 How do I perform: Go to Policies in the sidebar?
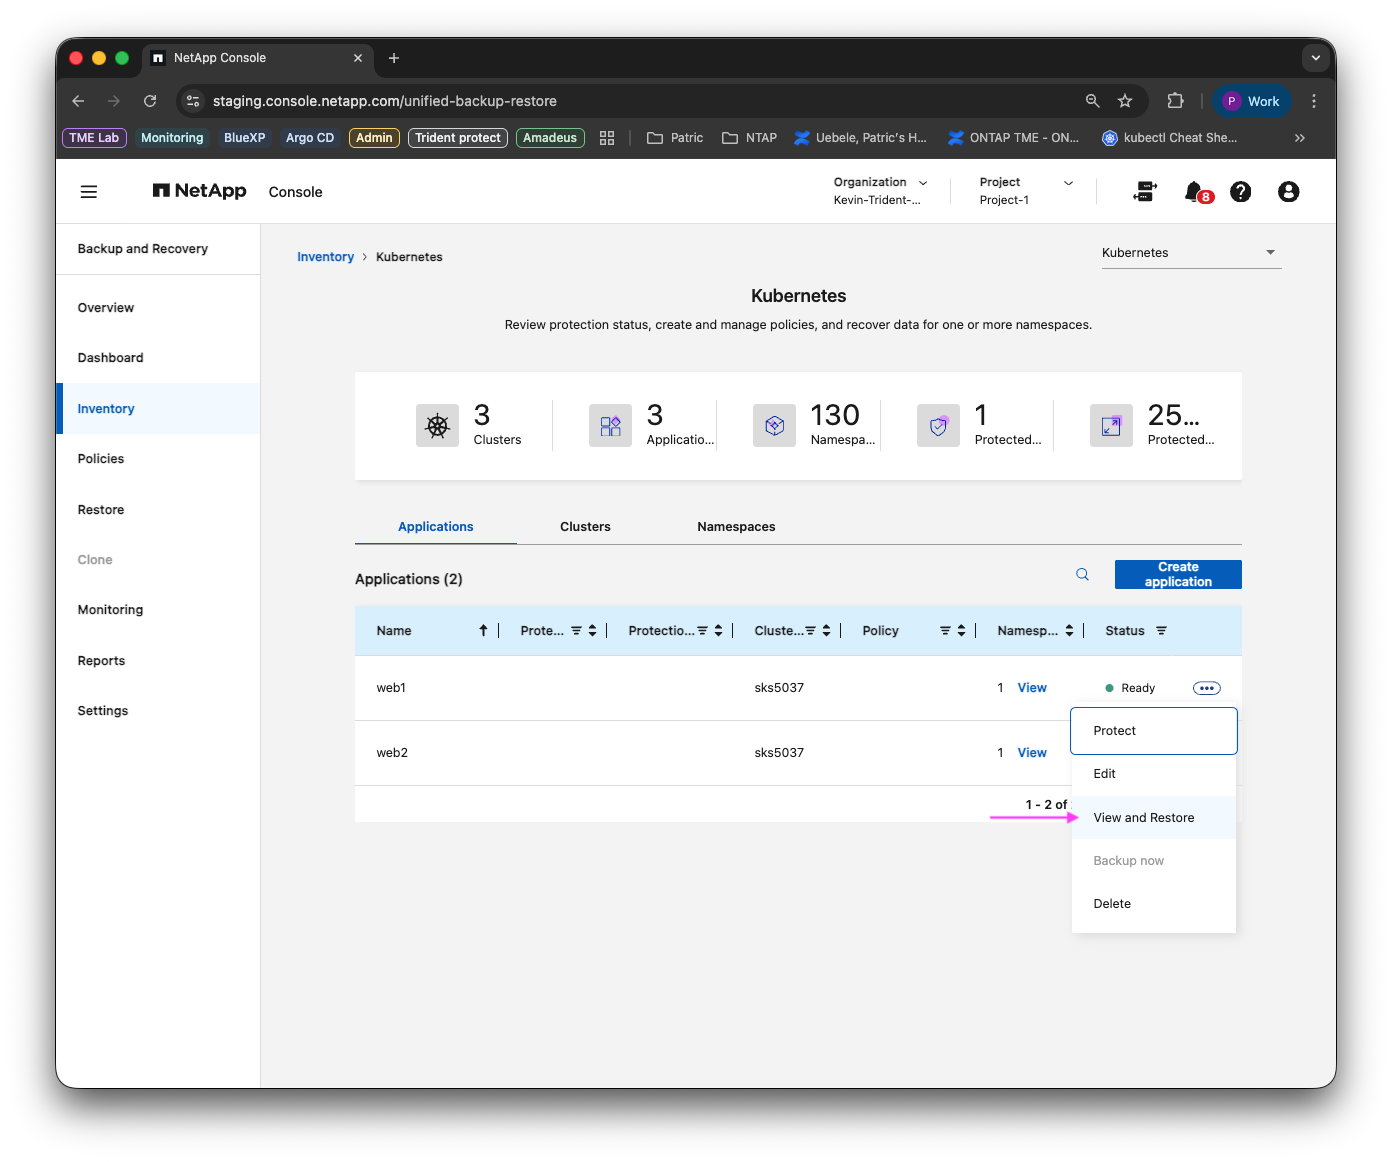pyautogui.click(x=101, y=459)
